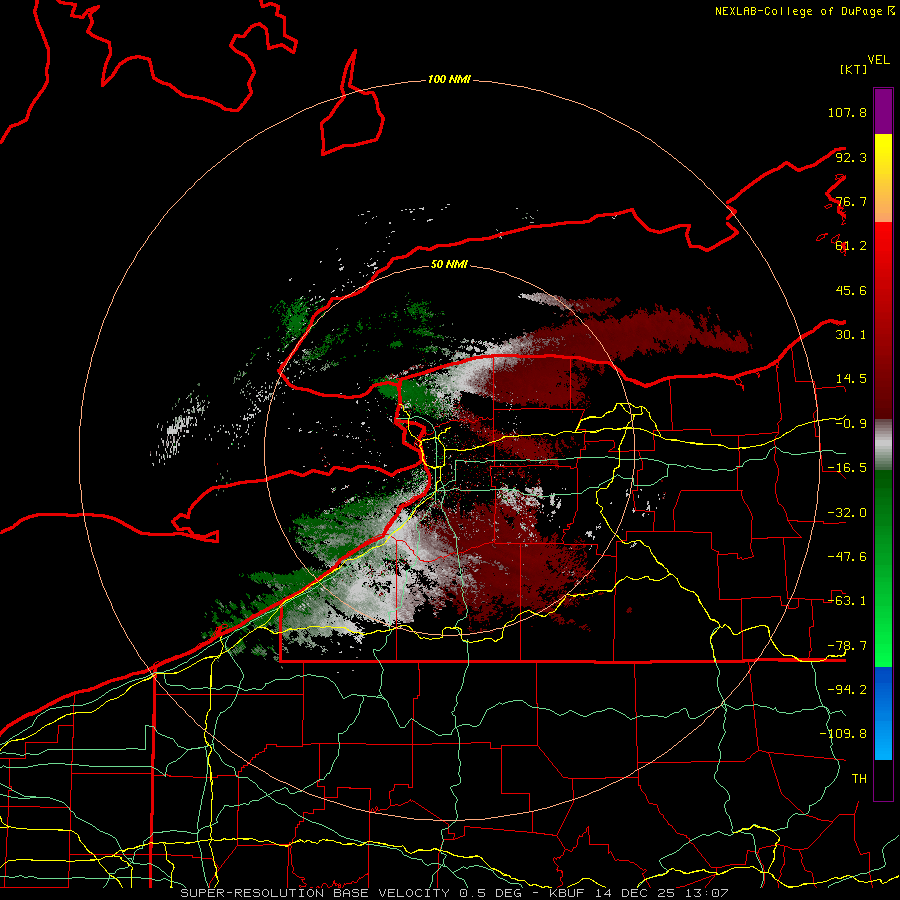Click the 14.5 velocity scale value
Image resolution: width=900 pixels, height=900 pixels.
coord(851,379)
